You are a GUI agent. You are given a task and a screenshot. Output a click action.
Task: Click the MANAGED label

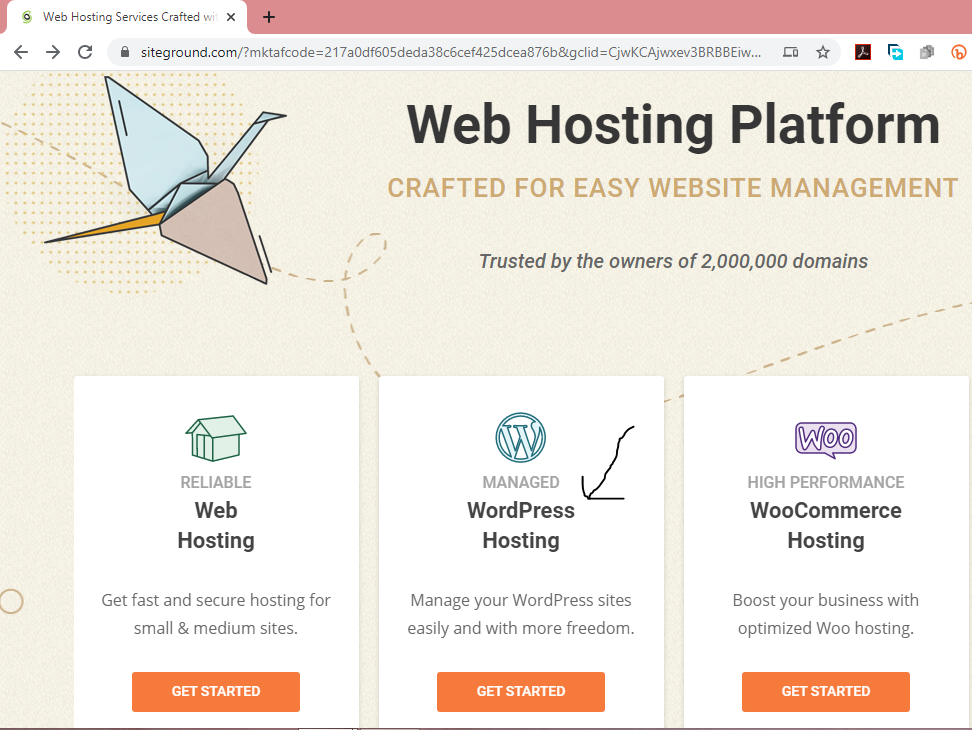(521, 482)
